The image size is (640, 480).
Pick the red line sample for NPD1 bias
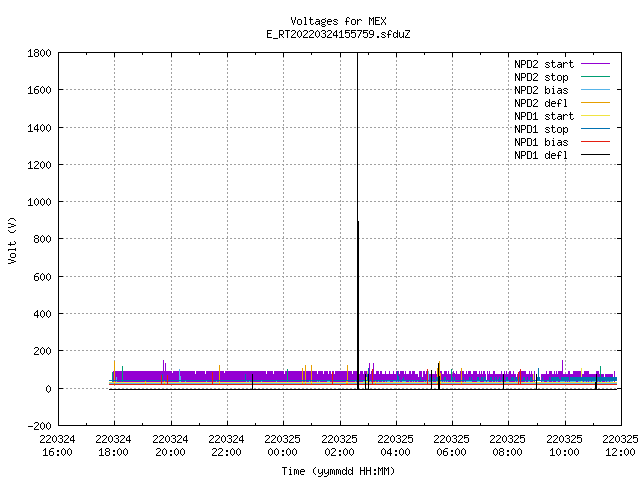(x=595, y=142)
